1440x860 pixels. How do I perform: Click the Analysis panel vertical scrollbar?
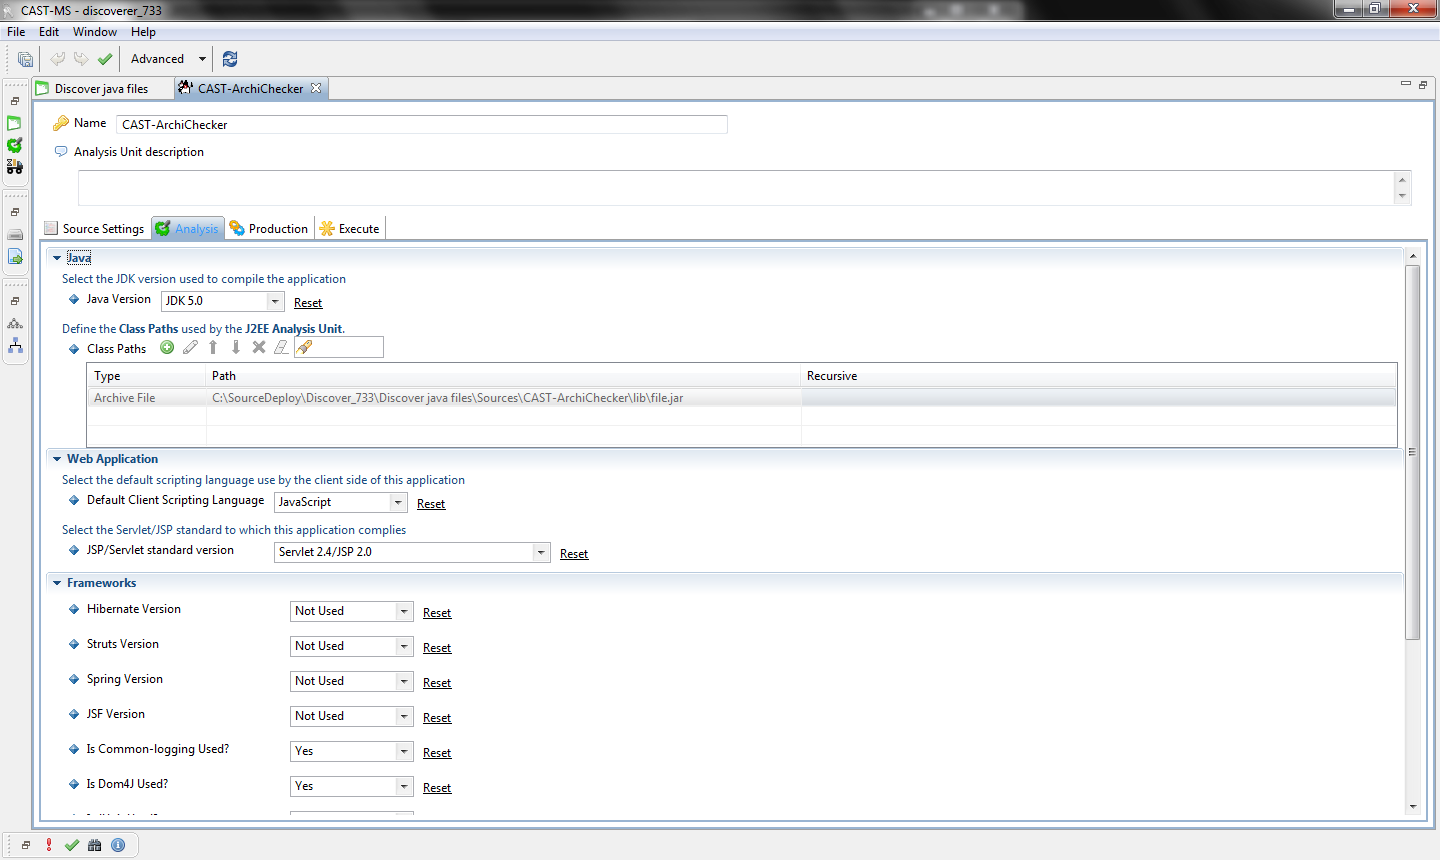click(1412, 450)
